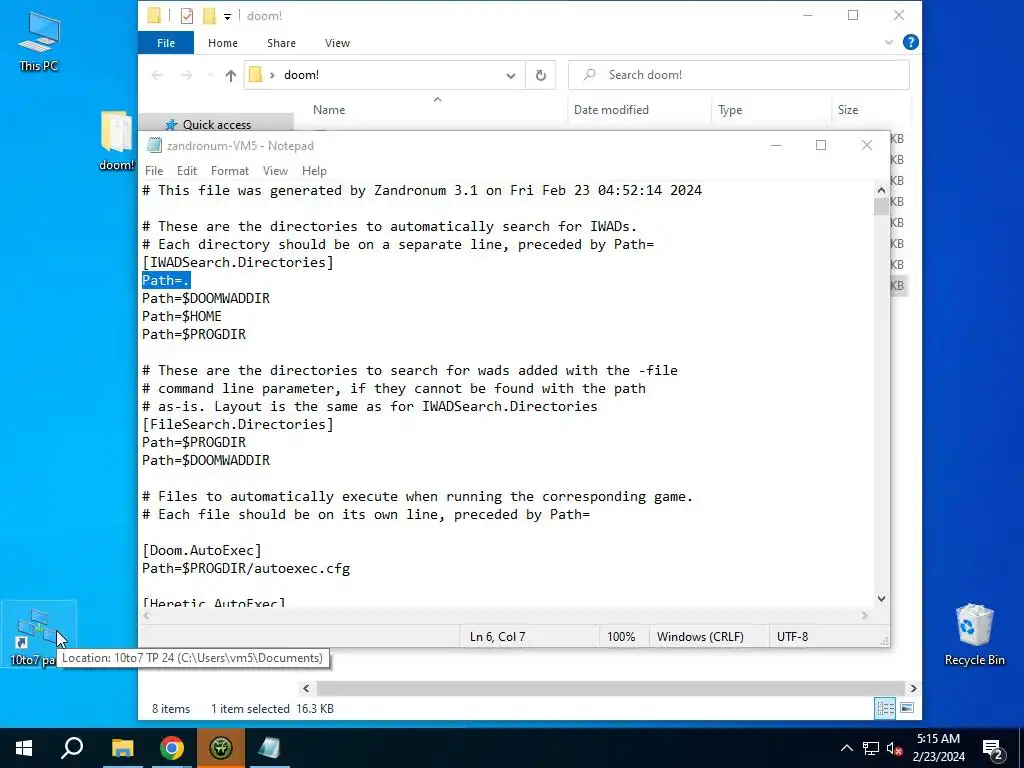Open Notepad Format menu
The image size is (1024, 768).
point(230,171)
